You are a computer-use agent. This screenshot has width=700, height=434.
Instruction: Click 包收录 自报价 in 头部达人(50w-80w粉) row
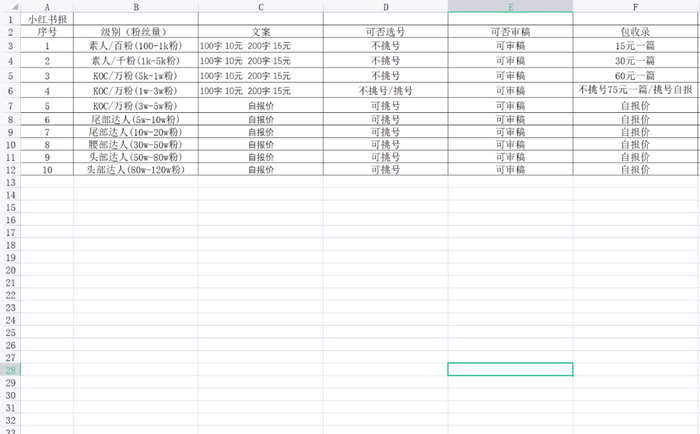[635, 157]
